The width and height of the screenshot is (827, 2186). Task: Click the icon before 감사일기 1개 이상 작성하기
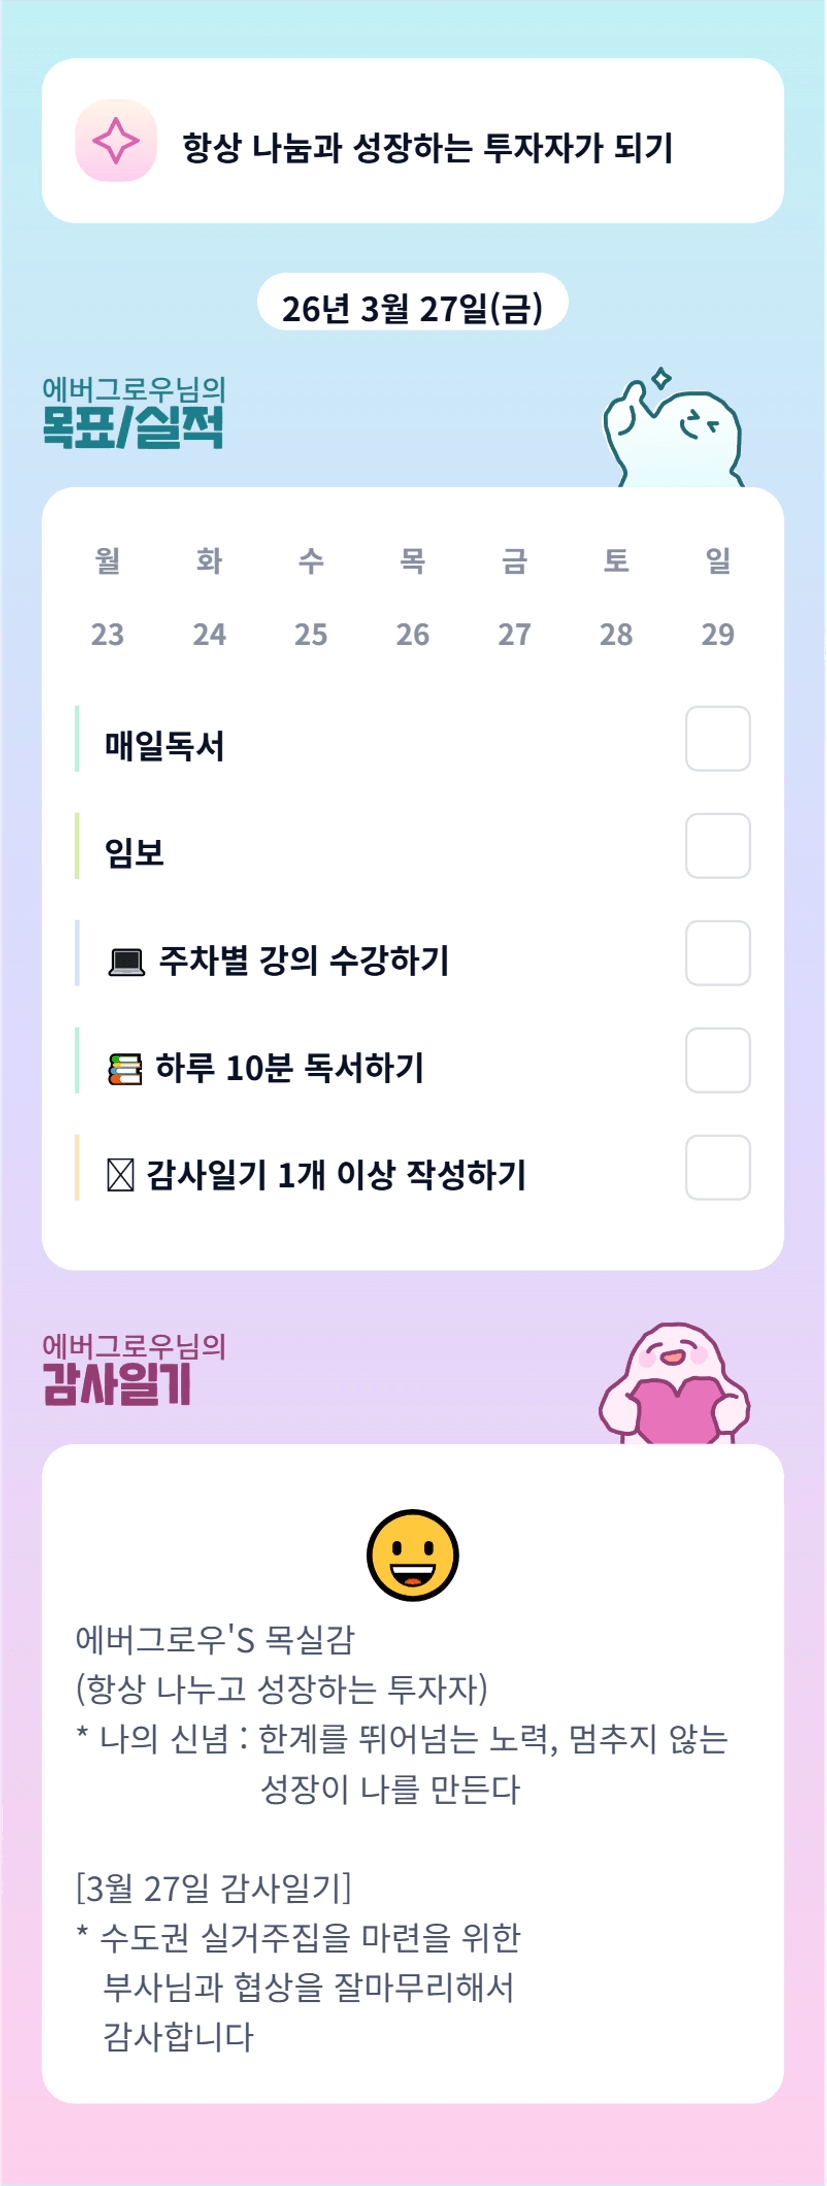[120, 1176]
